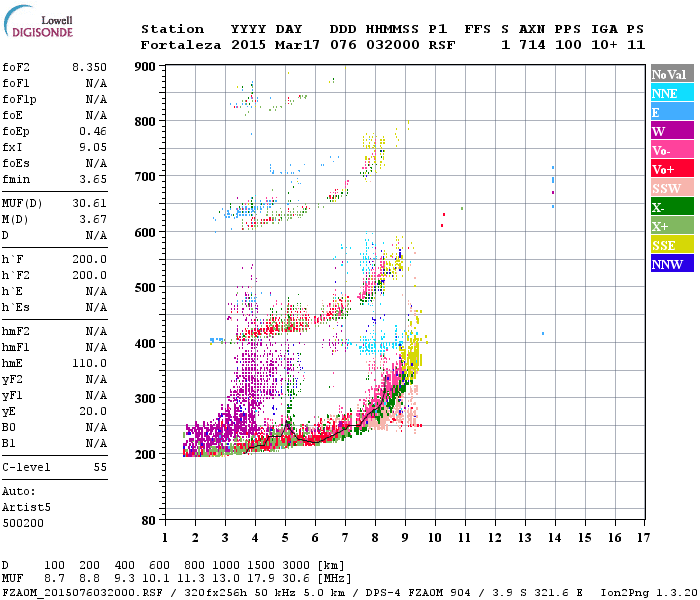Click the foF2 value 8.350
This screenshot has width=700, height=600.
(89, 67)
